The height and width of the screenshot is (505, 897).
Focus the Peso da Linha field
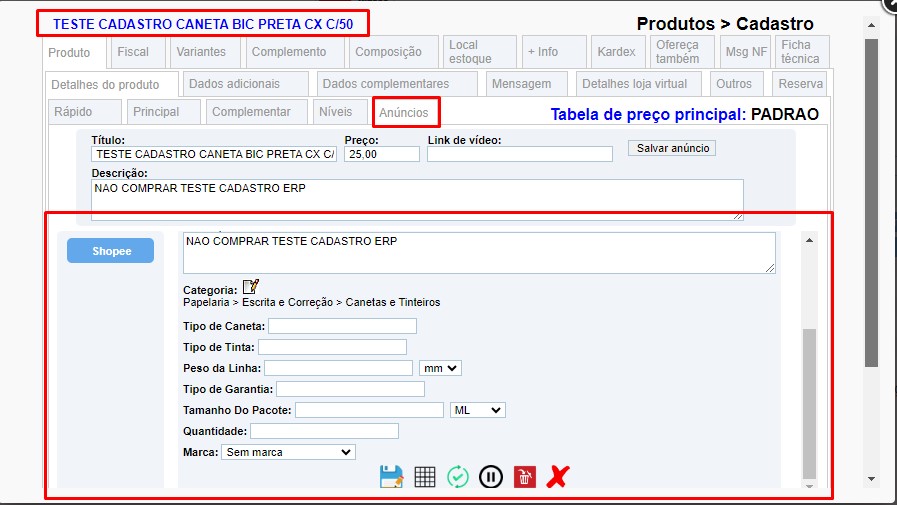(339, 368)
